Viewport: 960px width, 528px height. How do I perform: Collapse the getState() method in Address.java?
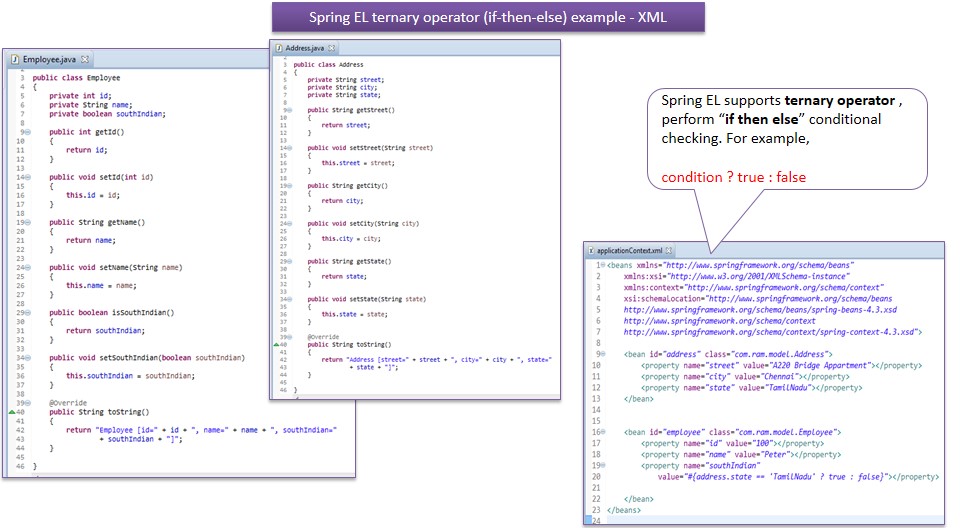tap(290, 262)
